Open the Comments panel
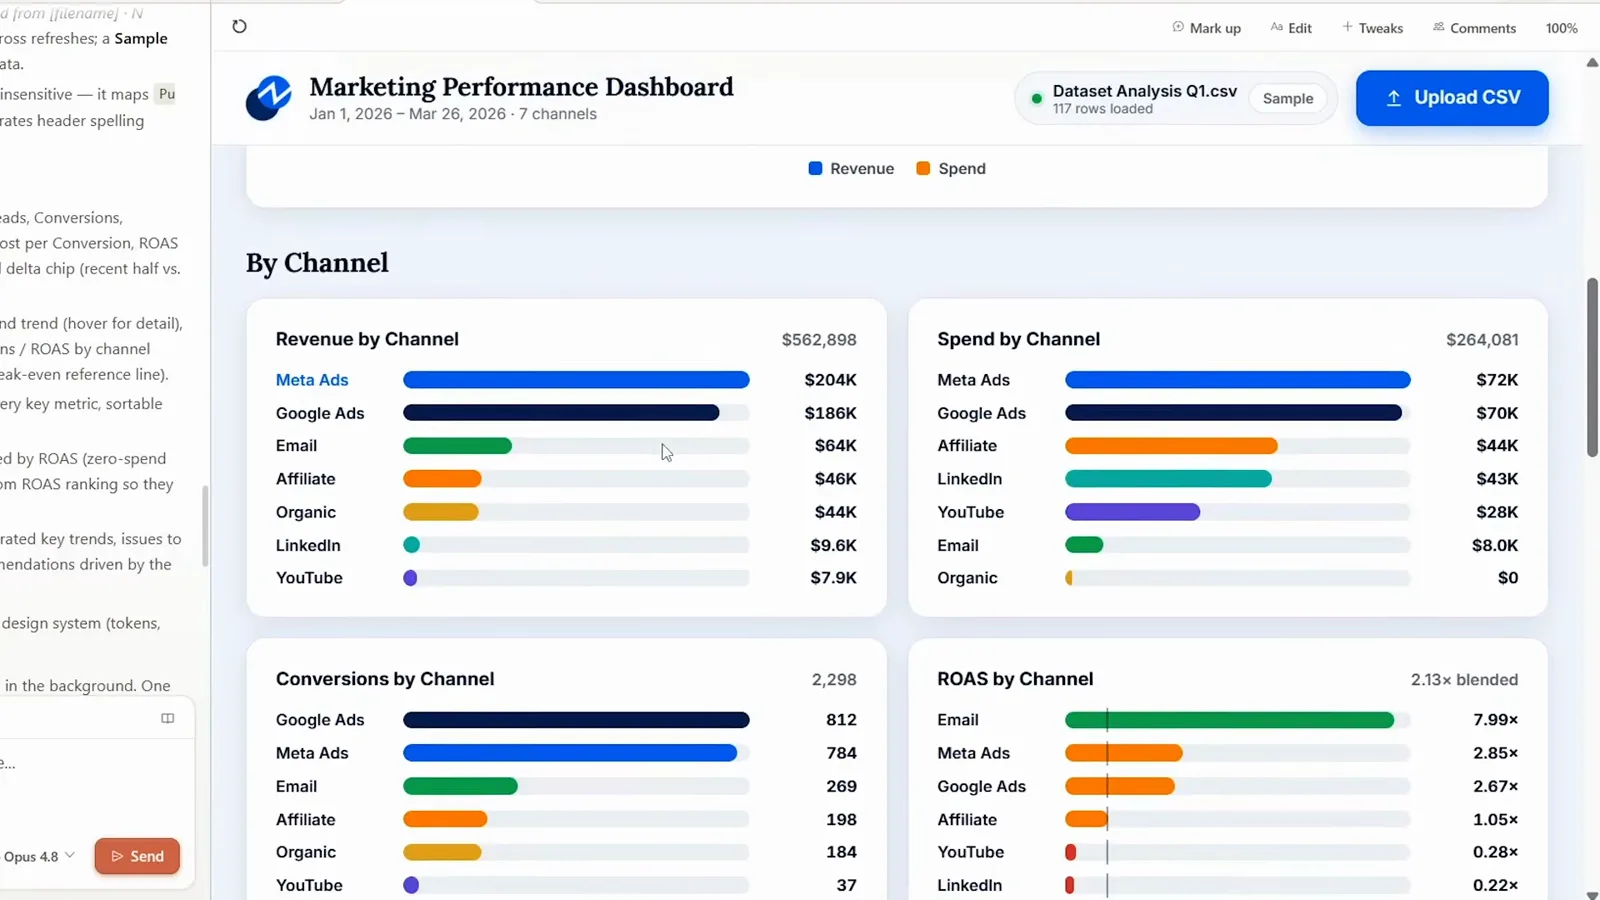 pyautogui.click(x=1474, y=28)
